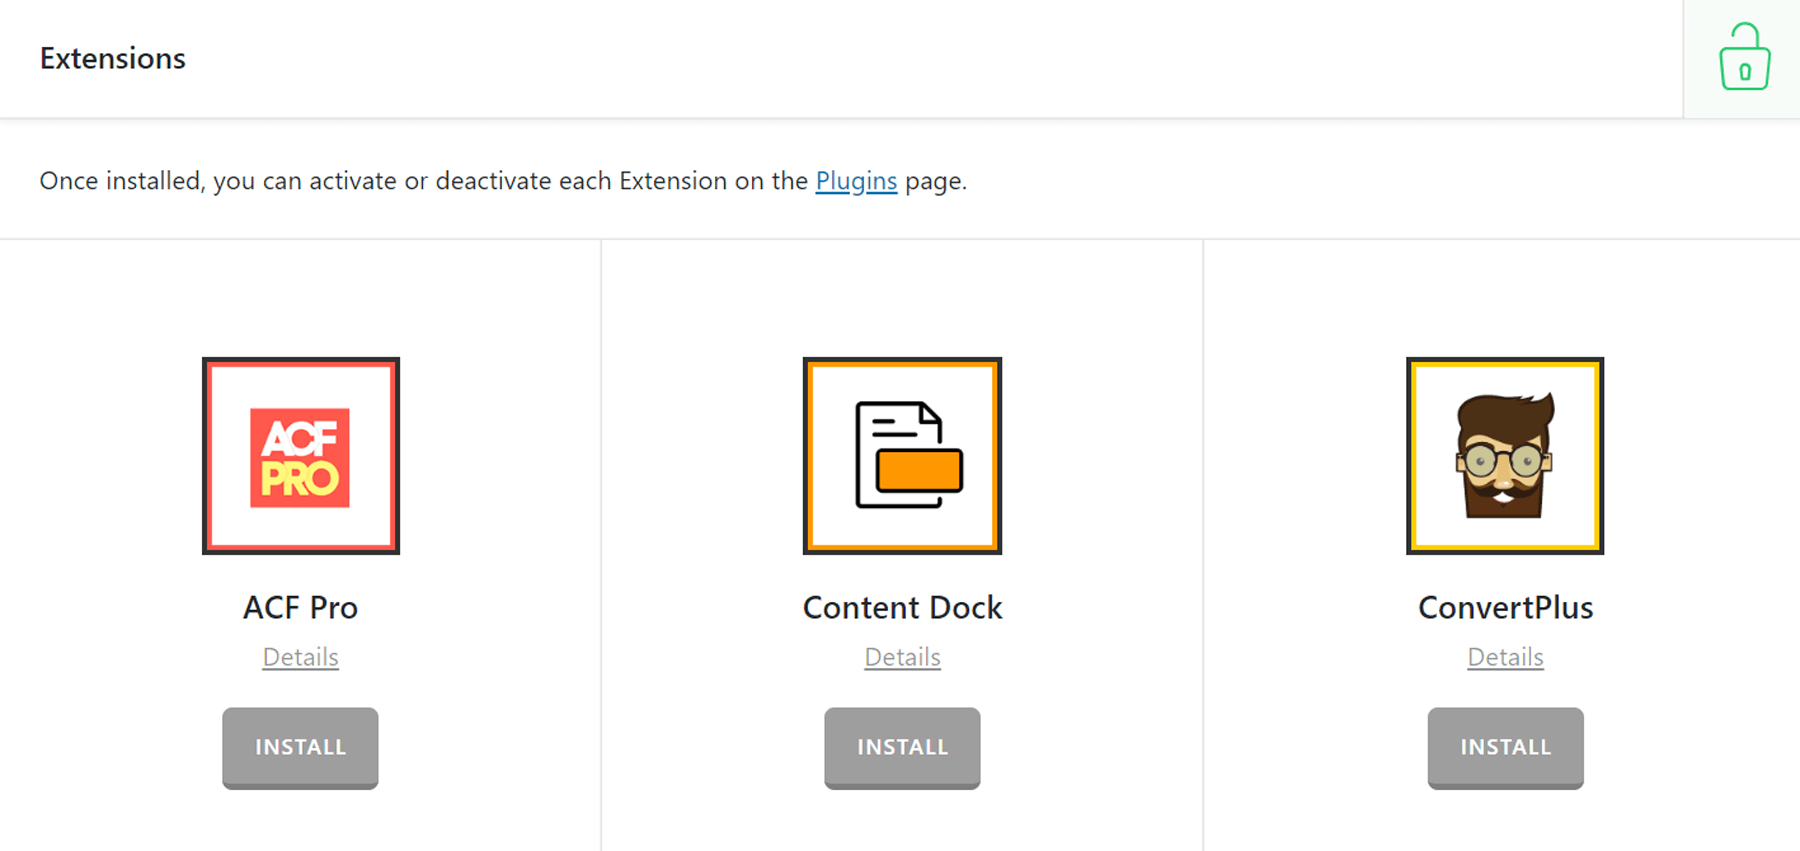This screenshot has height=851, width=1800.
Task: Install the ConvertPlus extension
Action: [1504, 747]
